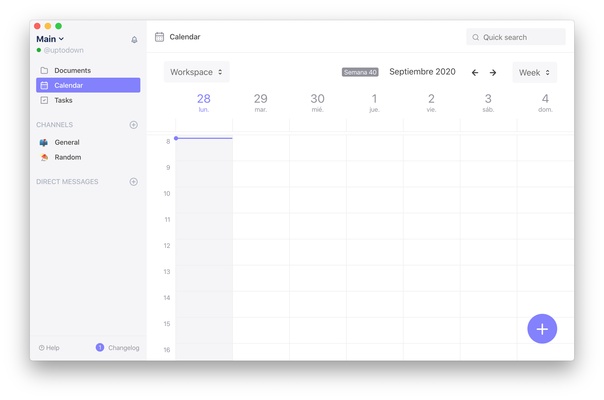
Task: Start a new direct message
Action: point(134,182)
